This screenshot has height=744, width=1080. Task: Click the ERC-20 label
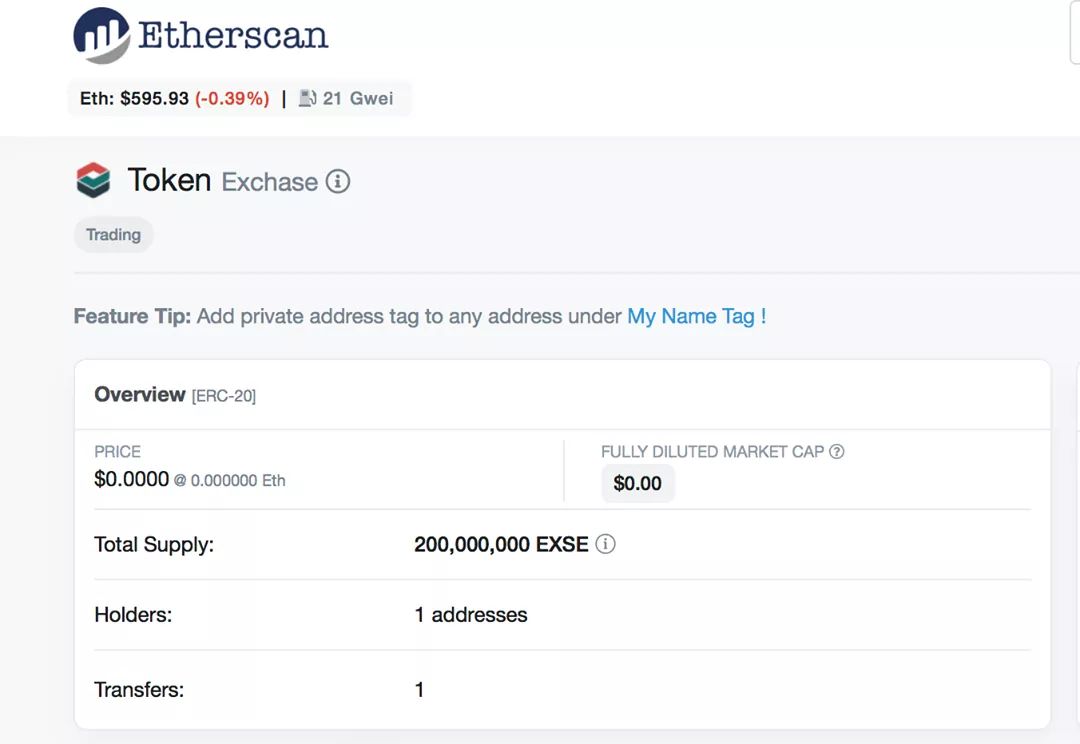(x=224, y=396)
